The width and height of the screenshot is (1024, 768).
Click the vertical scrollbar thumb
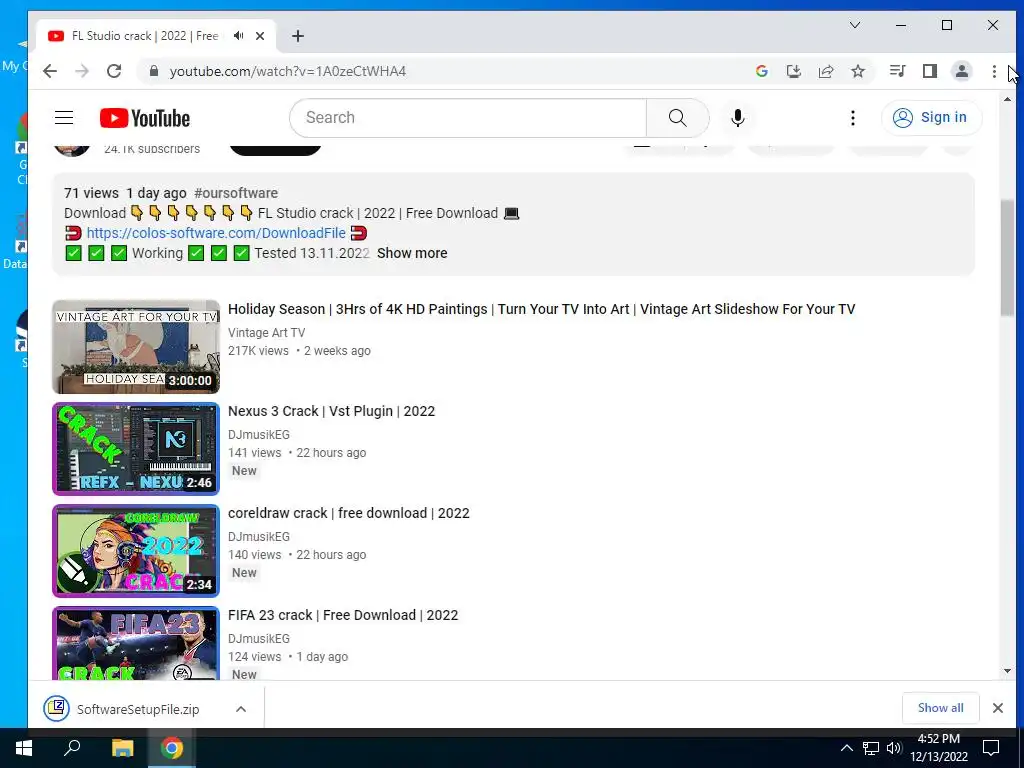(x=1008, y=257)
